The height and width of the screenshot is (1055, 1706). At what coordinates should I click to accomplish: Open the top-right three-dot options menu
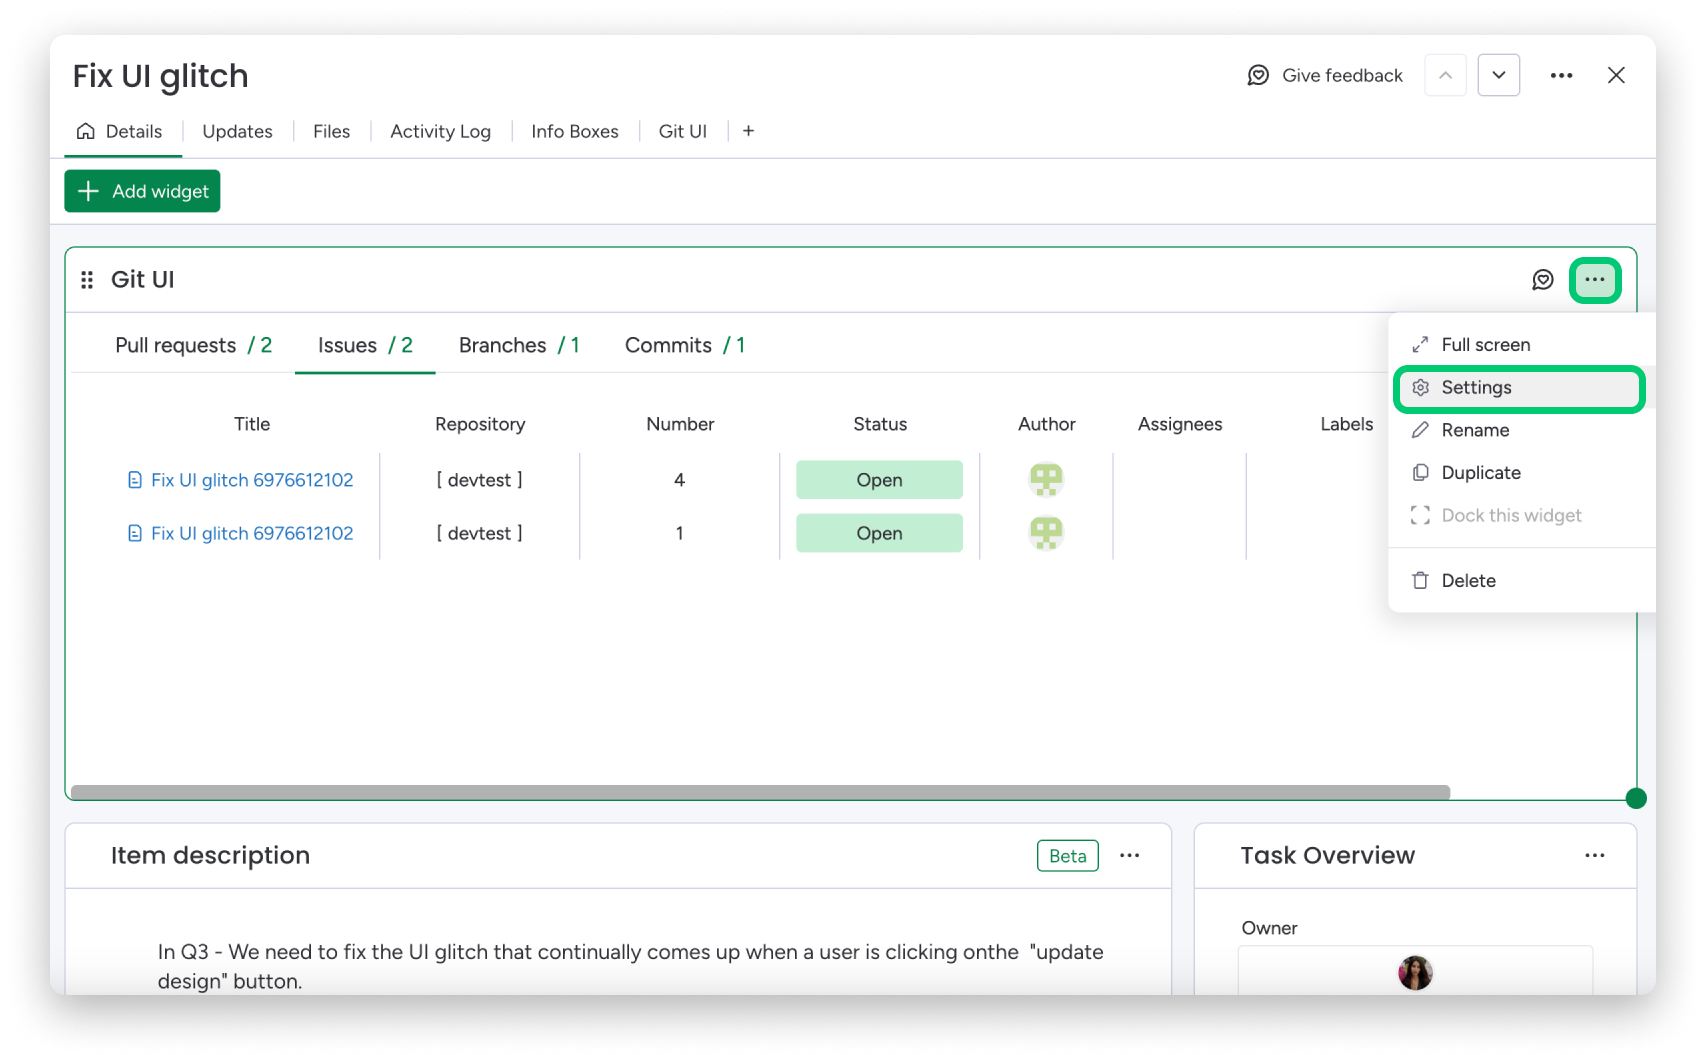[x=1561, y=75]
